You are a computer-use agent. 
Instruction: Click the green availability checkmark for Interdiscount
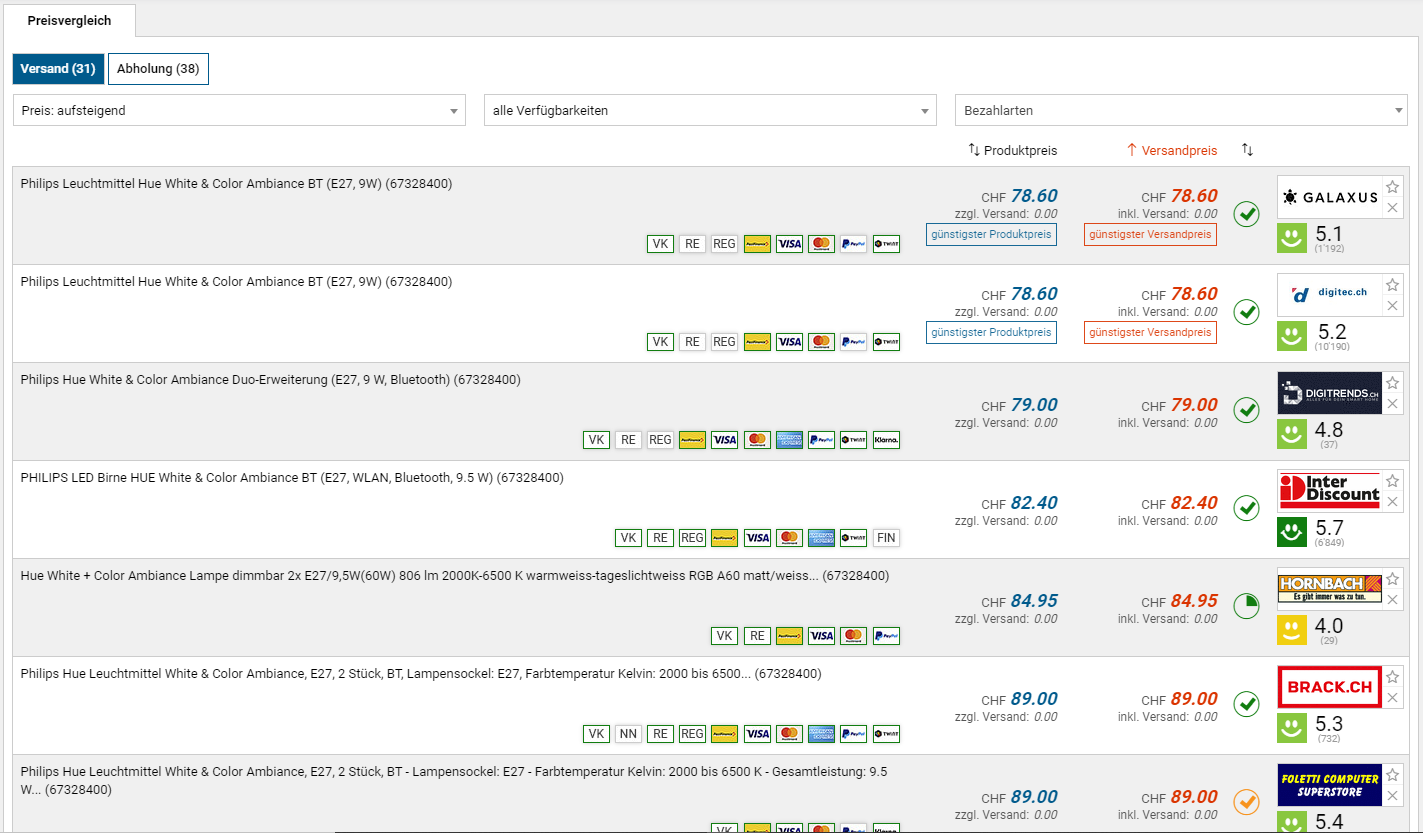(1246, 508)
